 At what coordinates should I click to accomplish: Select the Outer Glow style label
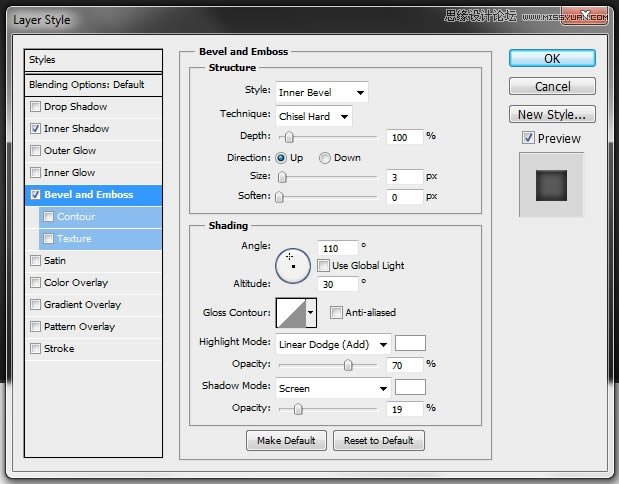[x=70, y=150]
